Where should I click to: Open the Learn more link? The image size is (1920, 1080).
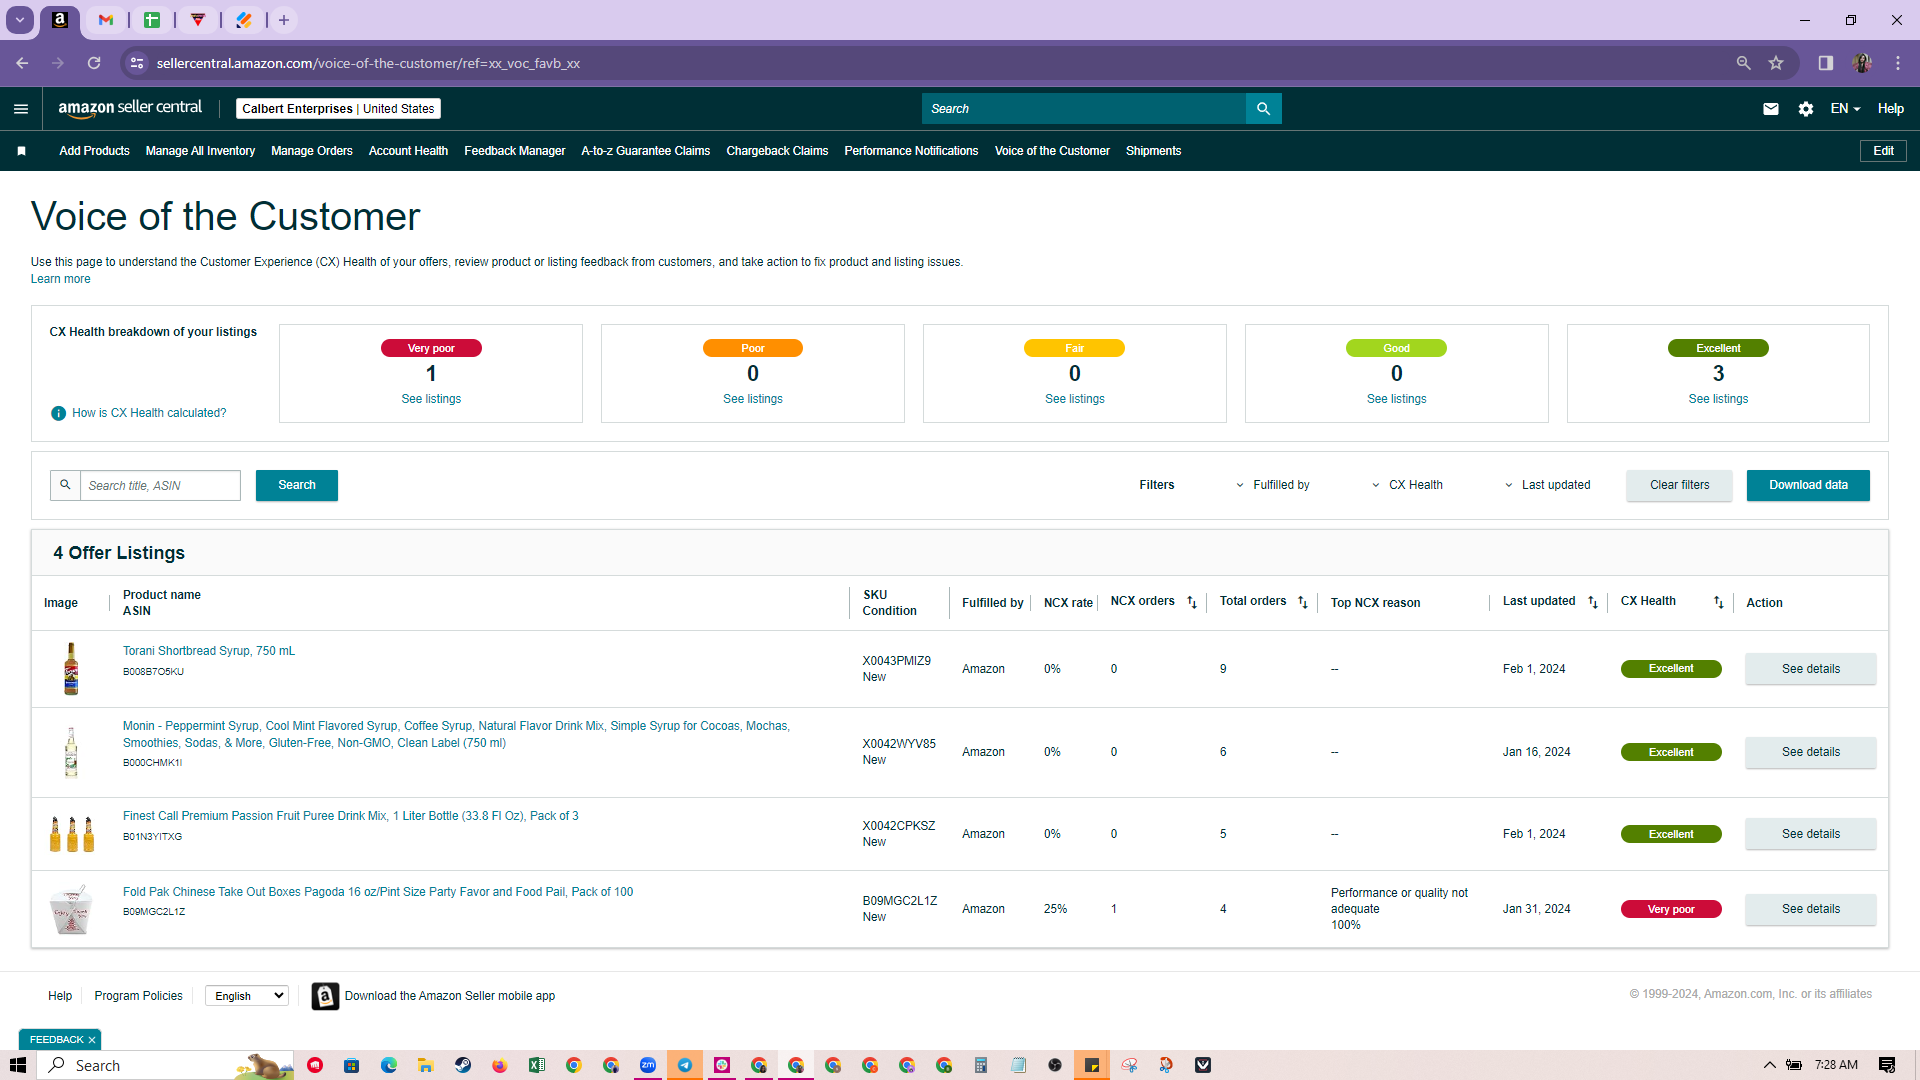[60, 279]
